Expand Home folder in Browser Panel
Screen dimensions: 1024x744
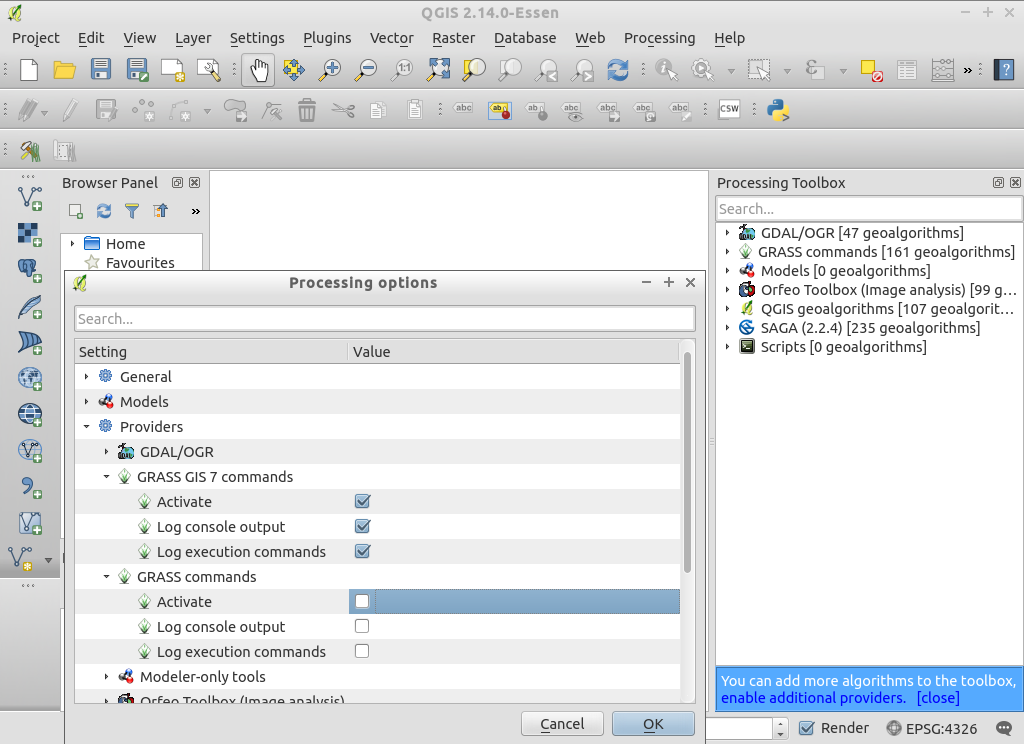72,243
